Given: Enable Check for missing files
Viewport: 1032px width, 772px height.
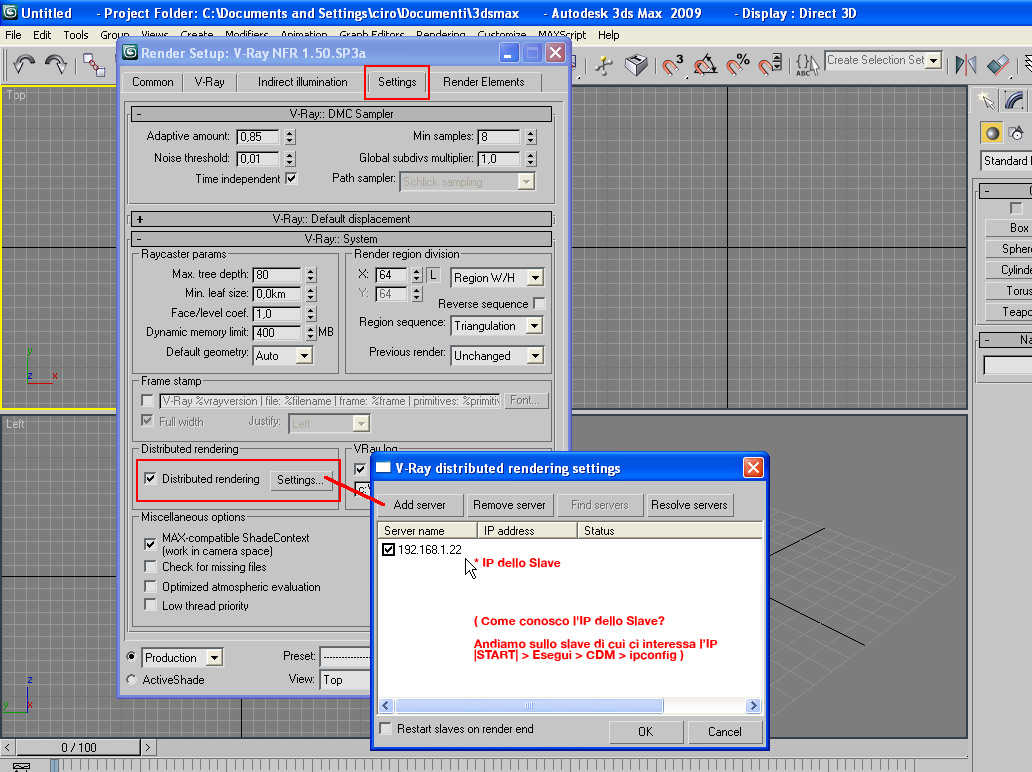Looking at the screenshot, I should point(150,567).
